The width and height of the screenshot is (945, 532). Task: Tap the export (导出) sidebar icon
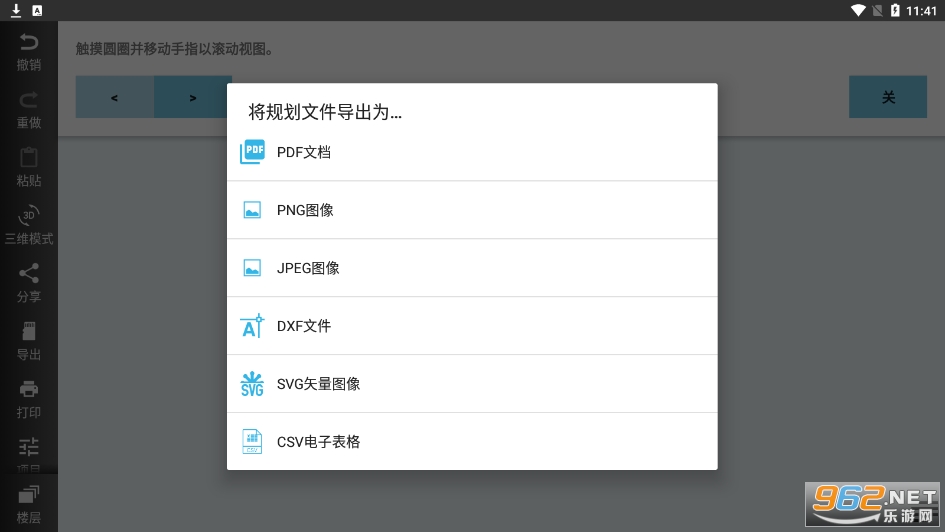tap(29, 331)
